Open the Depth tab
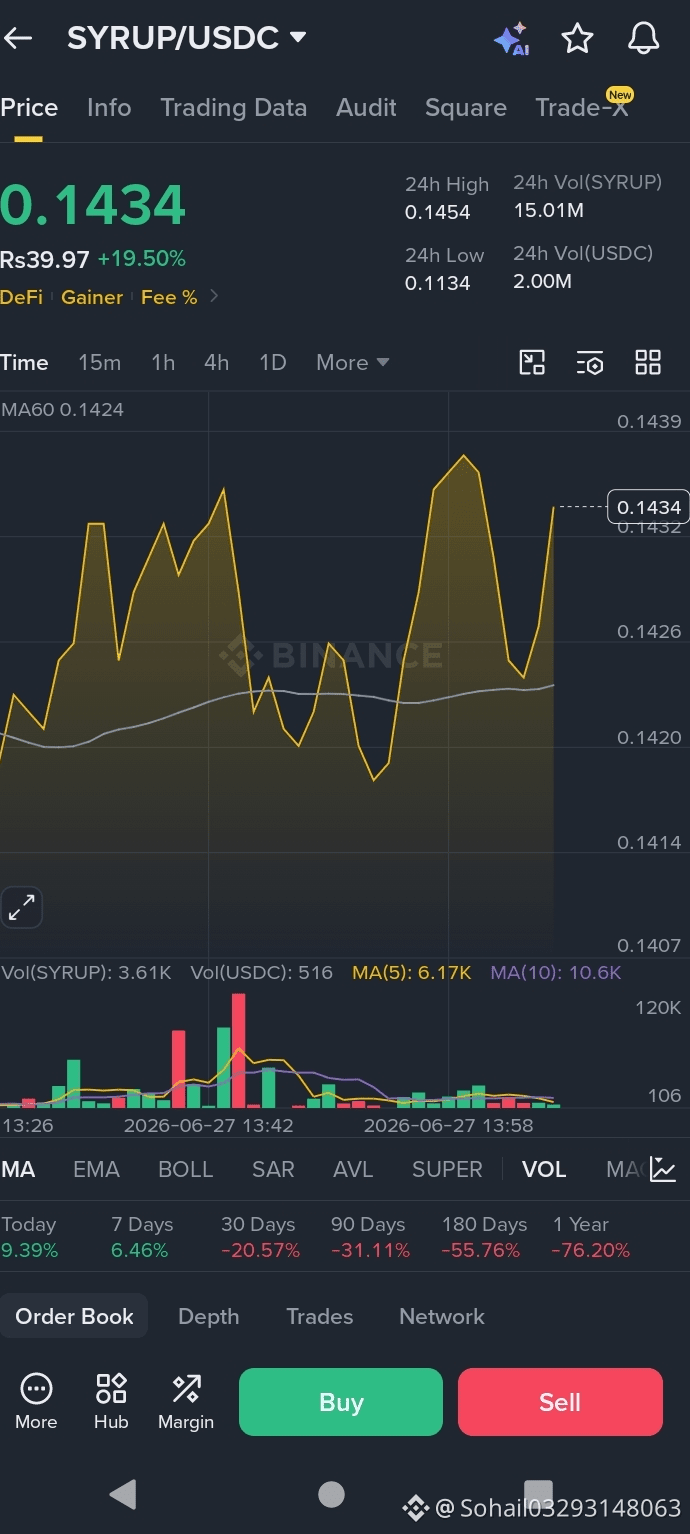690x1534 pixels. click(x=208, y=1316)
